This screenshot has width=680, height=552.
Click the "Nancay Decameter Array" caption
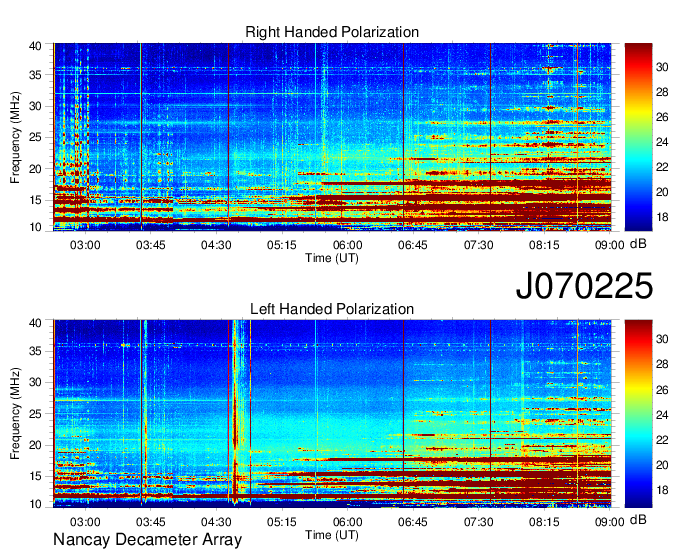(147, 540)
